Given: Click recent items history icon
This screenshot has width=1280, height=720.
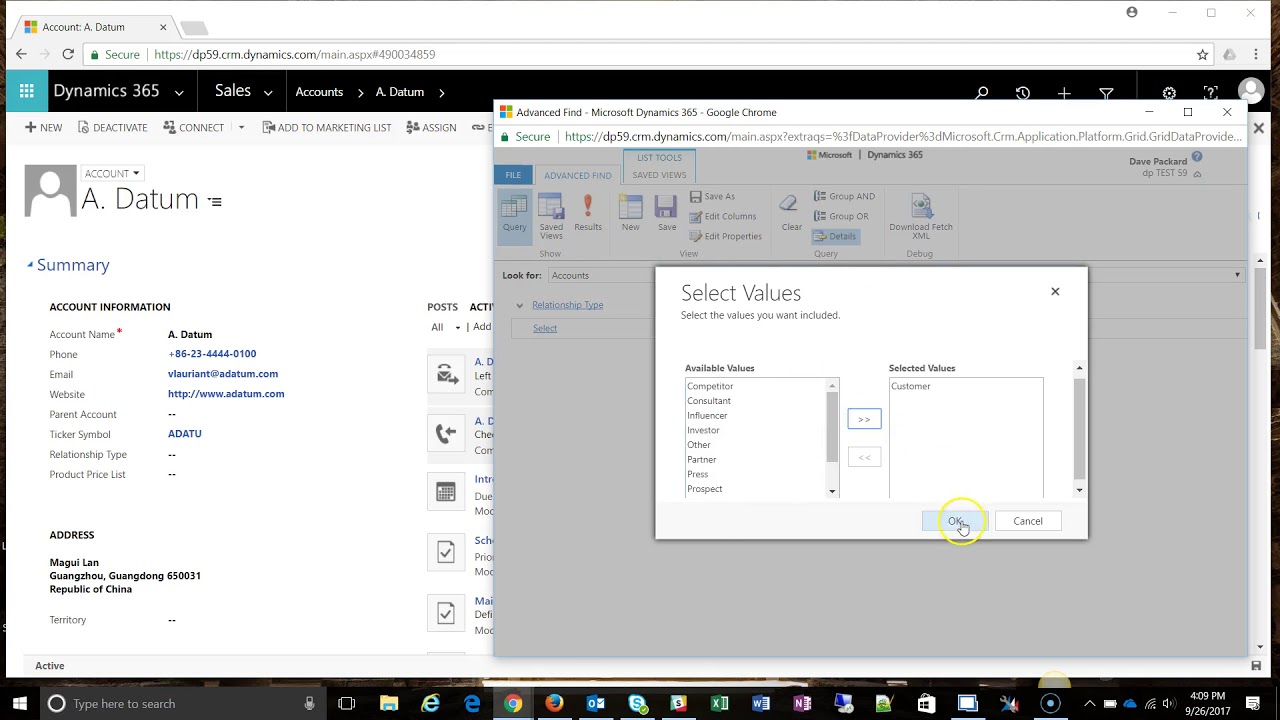Looking at the screenshot, I should 1022,93.
